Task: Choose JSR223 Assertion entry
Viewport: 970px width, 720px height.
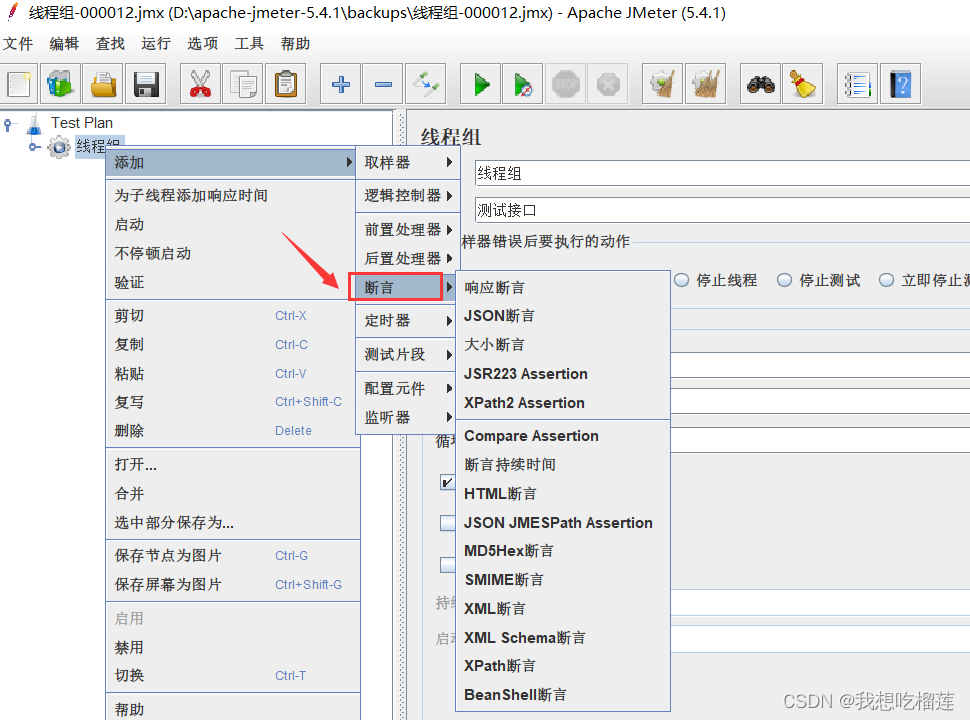Action: (x=563, y=374)
